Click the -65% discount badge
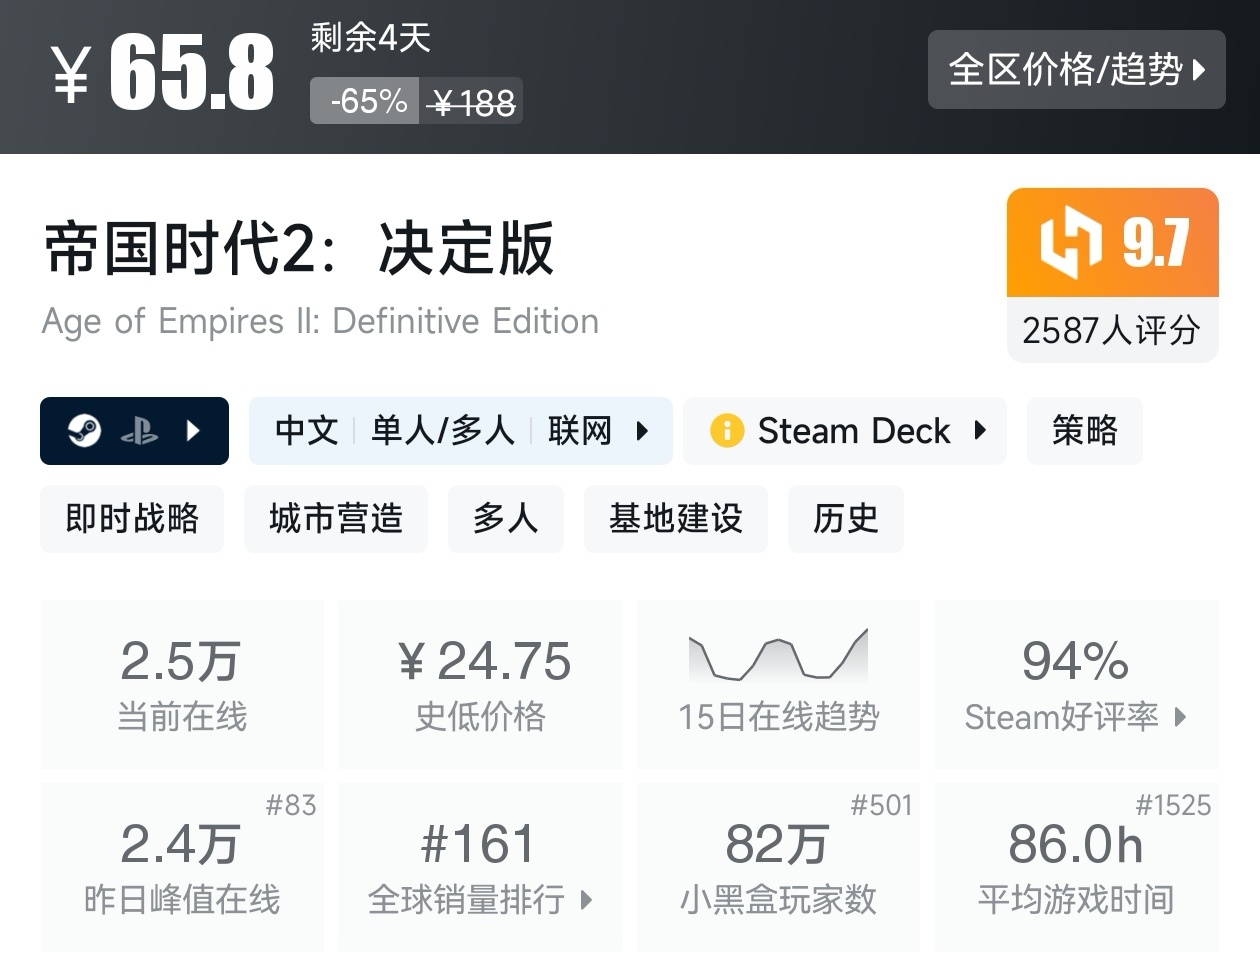 point(368,102)
